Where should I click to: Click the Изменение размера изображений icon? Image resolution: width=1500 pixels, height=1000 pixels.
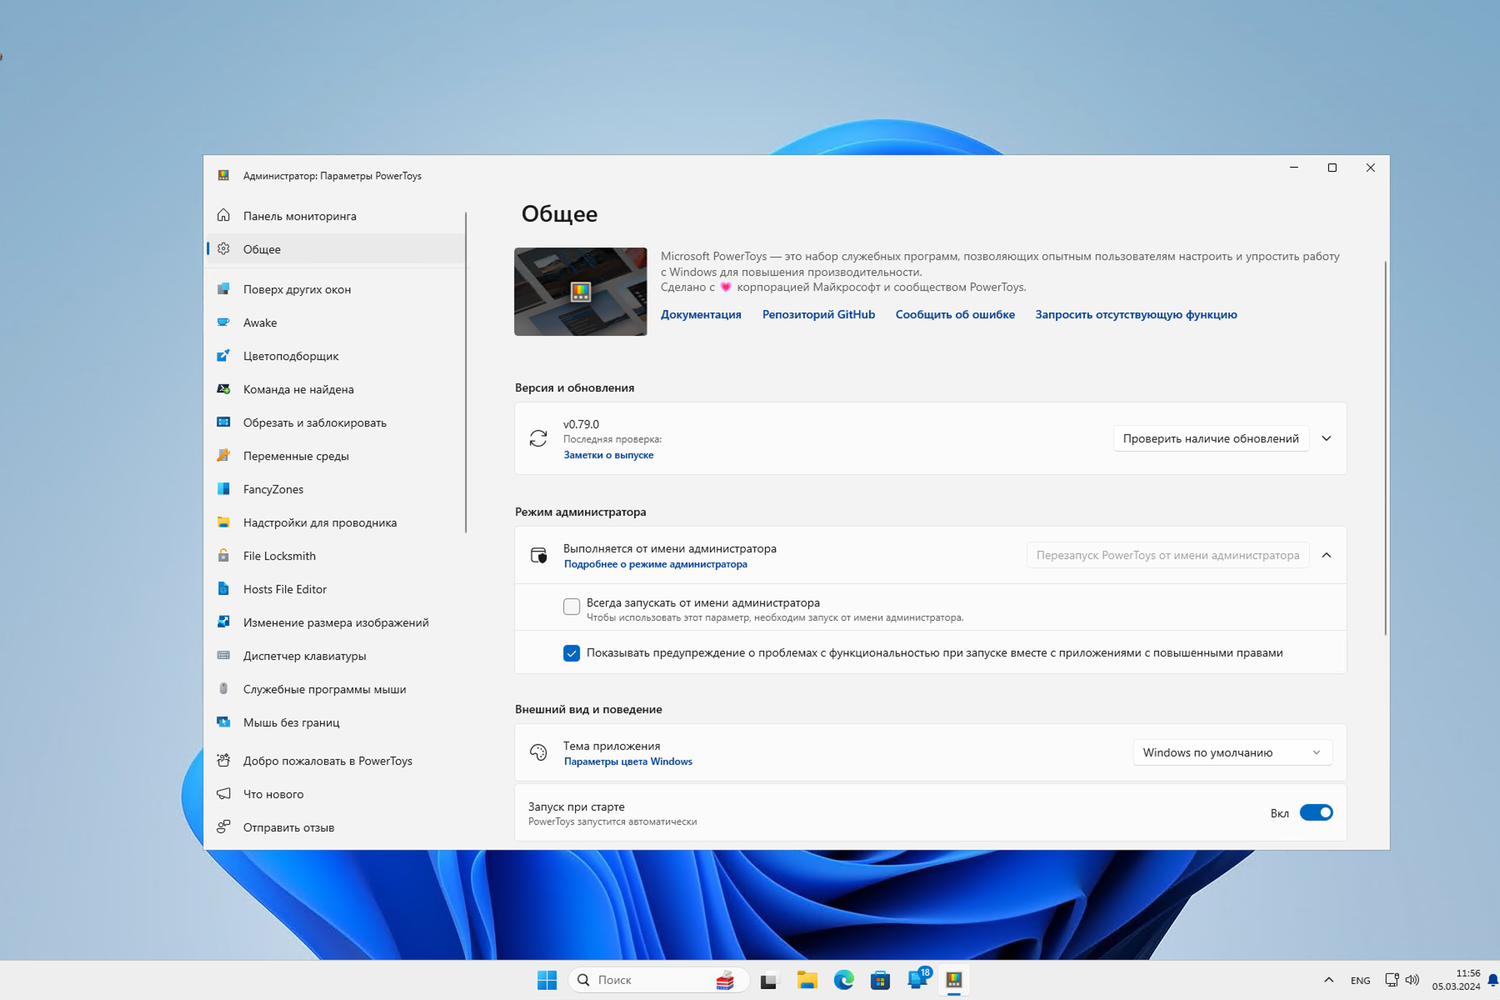pyautogui.click(x=223, y=622)
